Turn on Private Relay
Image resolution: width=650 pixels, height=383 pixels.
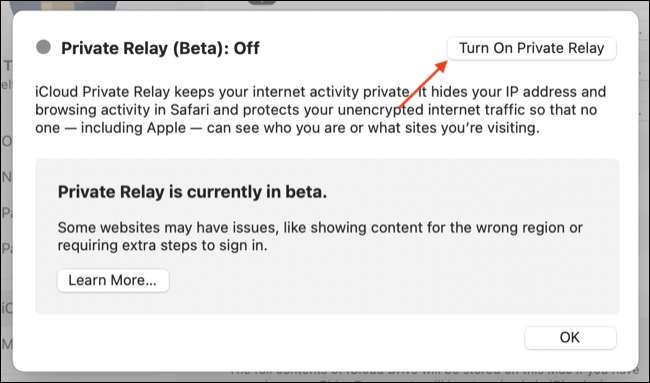tap(531, 48)
